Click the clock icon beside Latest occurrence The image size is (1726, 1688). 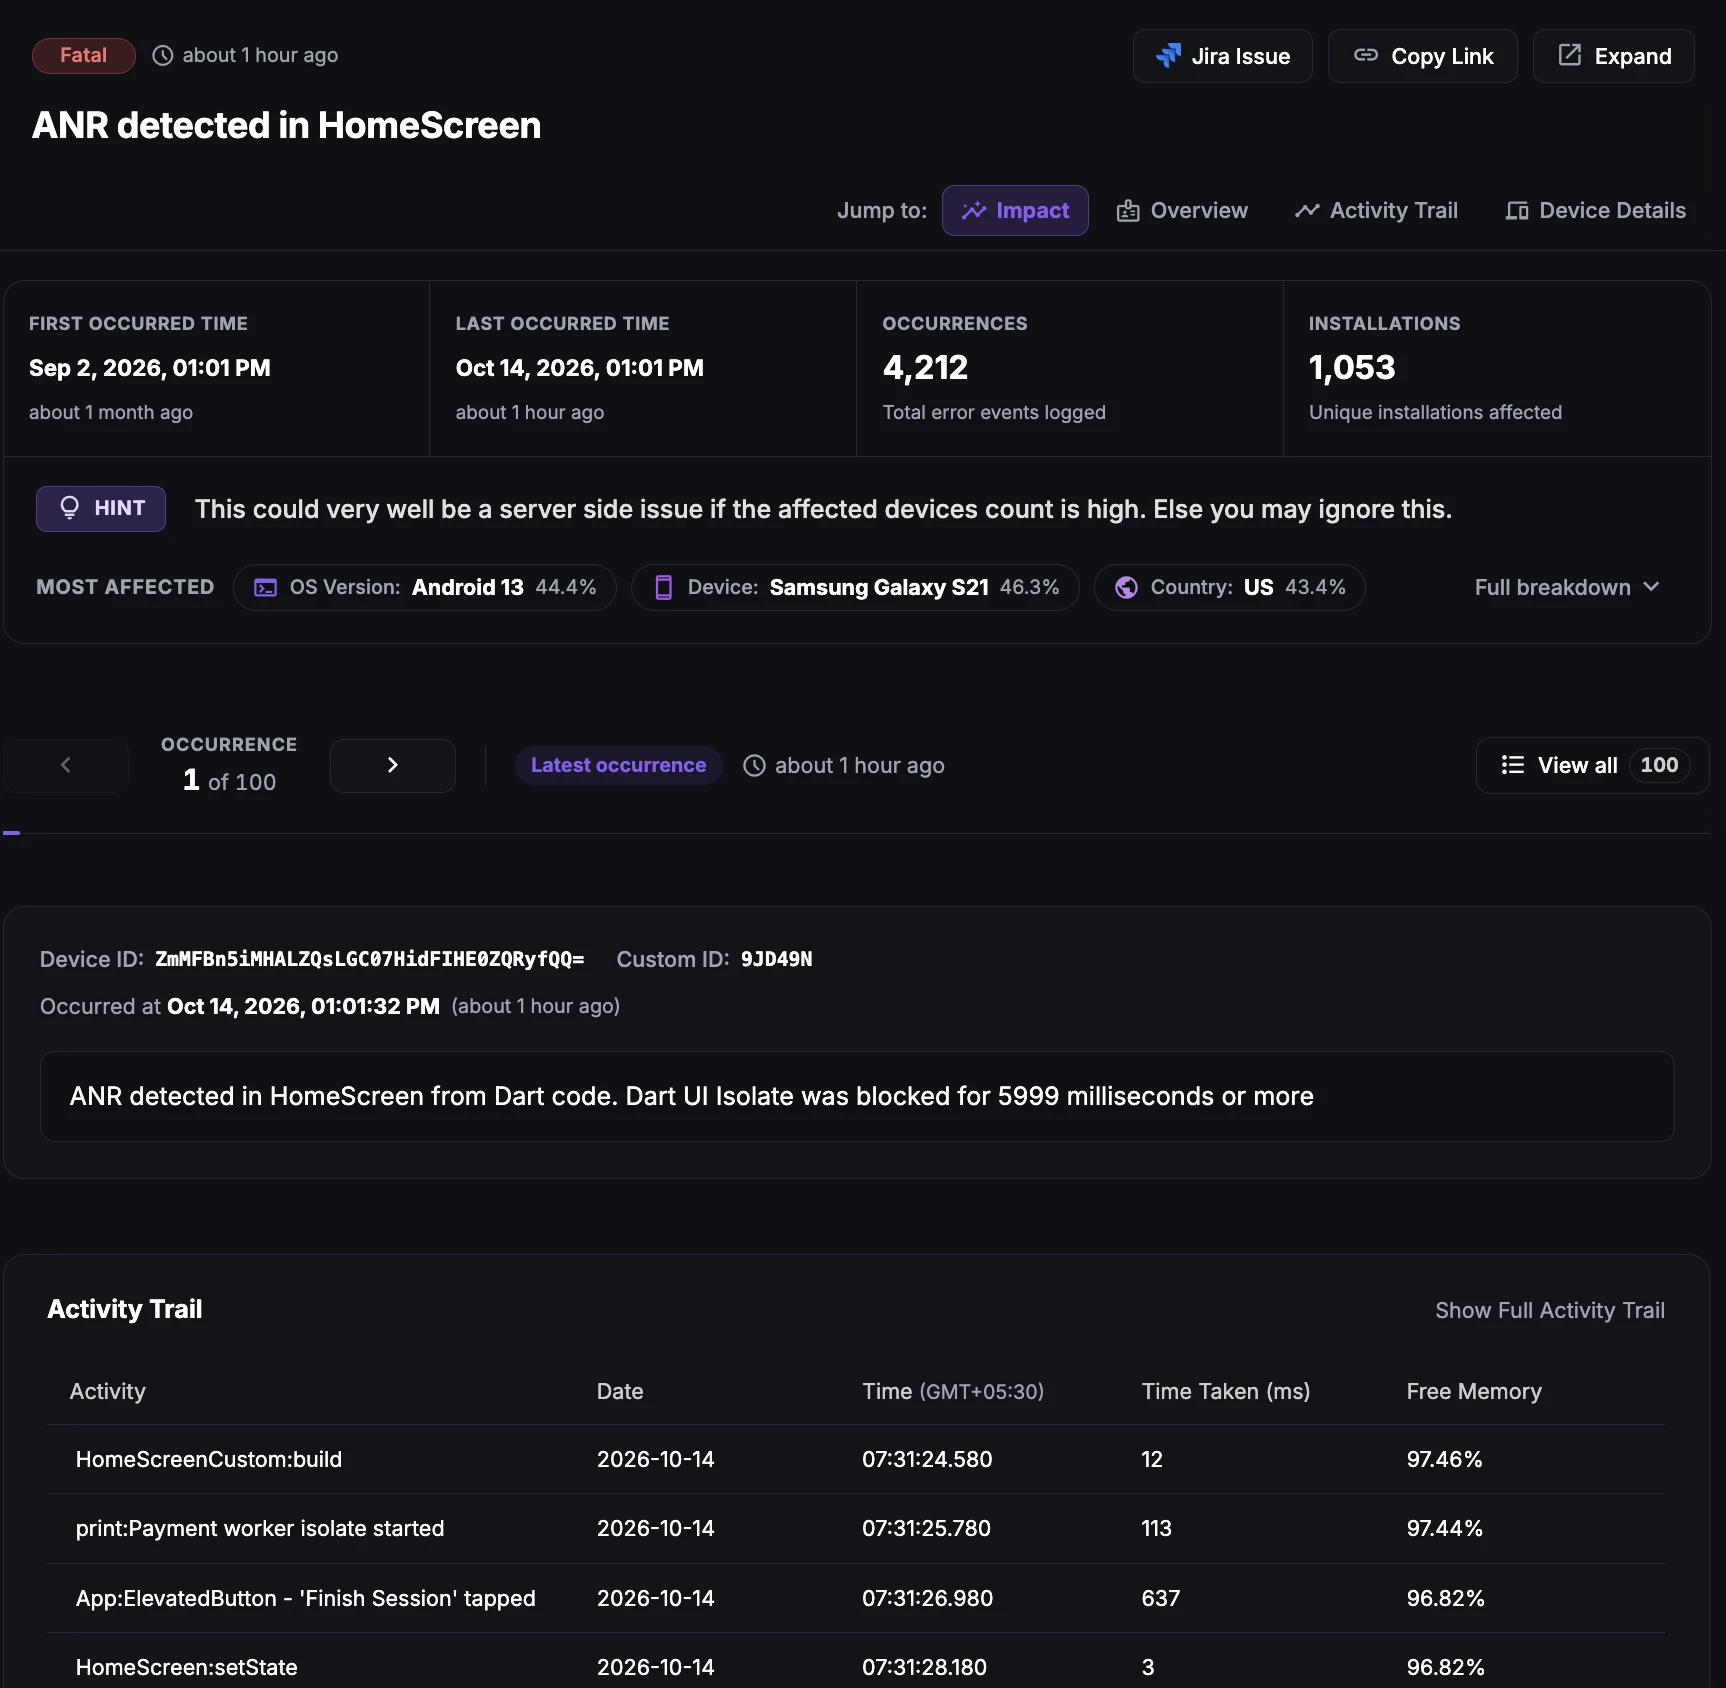click(x=754, y=765)
